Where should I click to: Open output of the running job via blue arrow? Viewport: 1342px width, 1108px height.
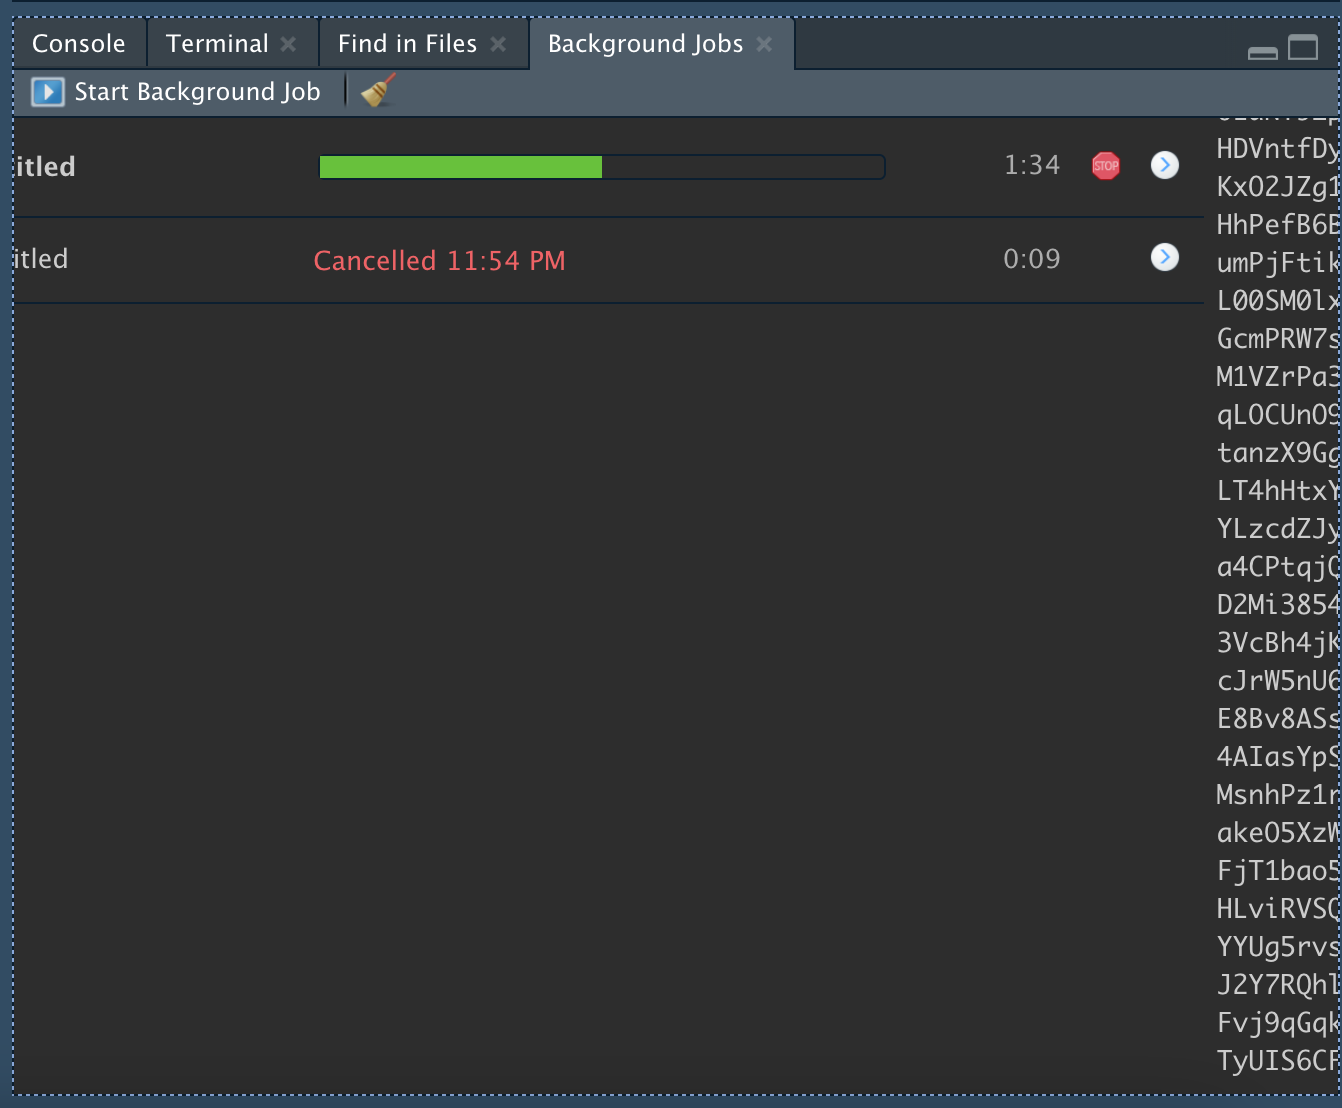coord(1164,165)
